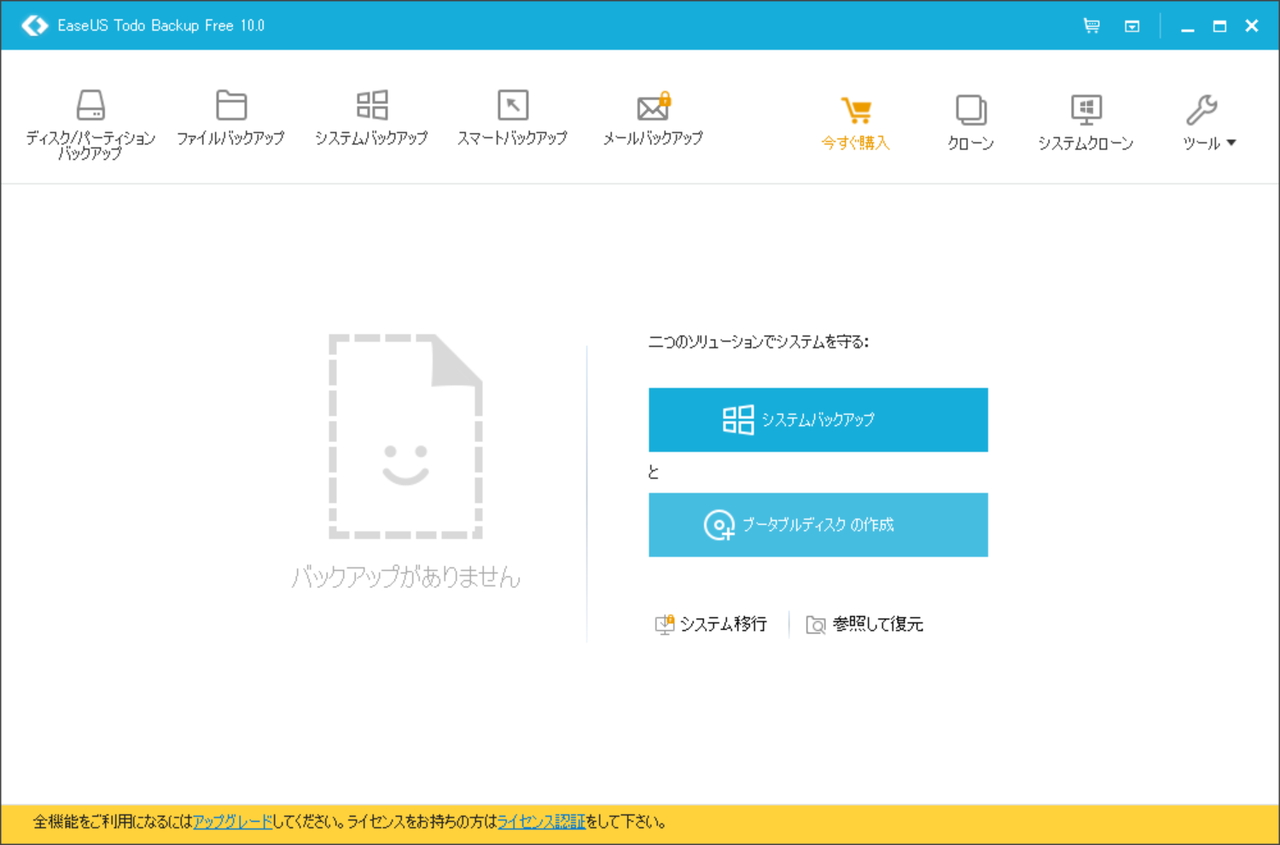Click the feedback icon in the title bar
Viewport: 1280px width, 845px height.
tap(1131, 25)
